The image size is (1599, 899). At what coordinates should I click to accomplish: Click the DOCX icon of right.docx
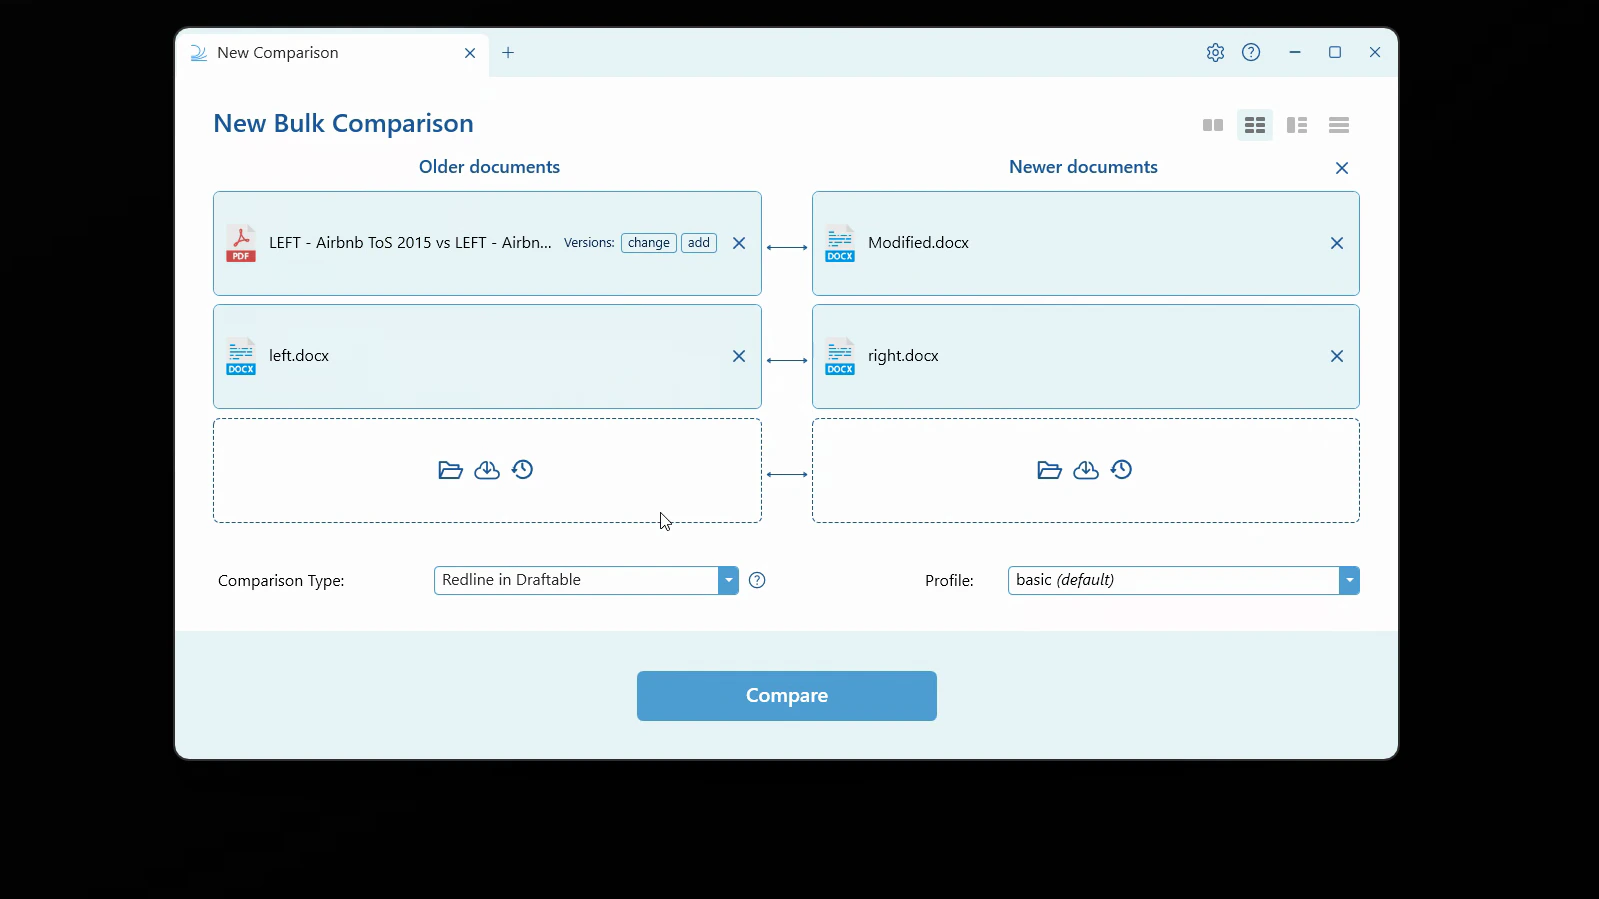tap(840, 356)
